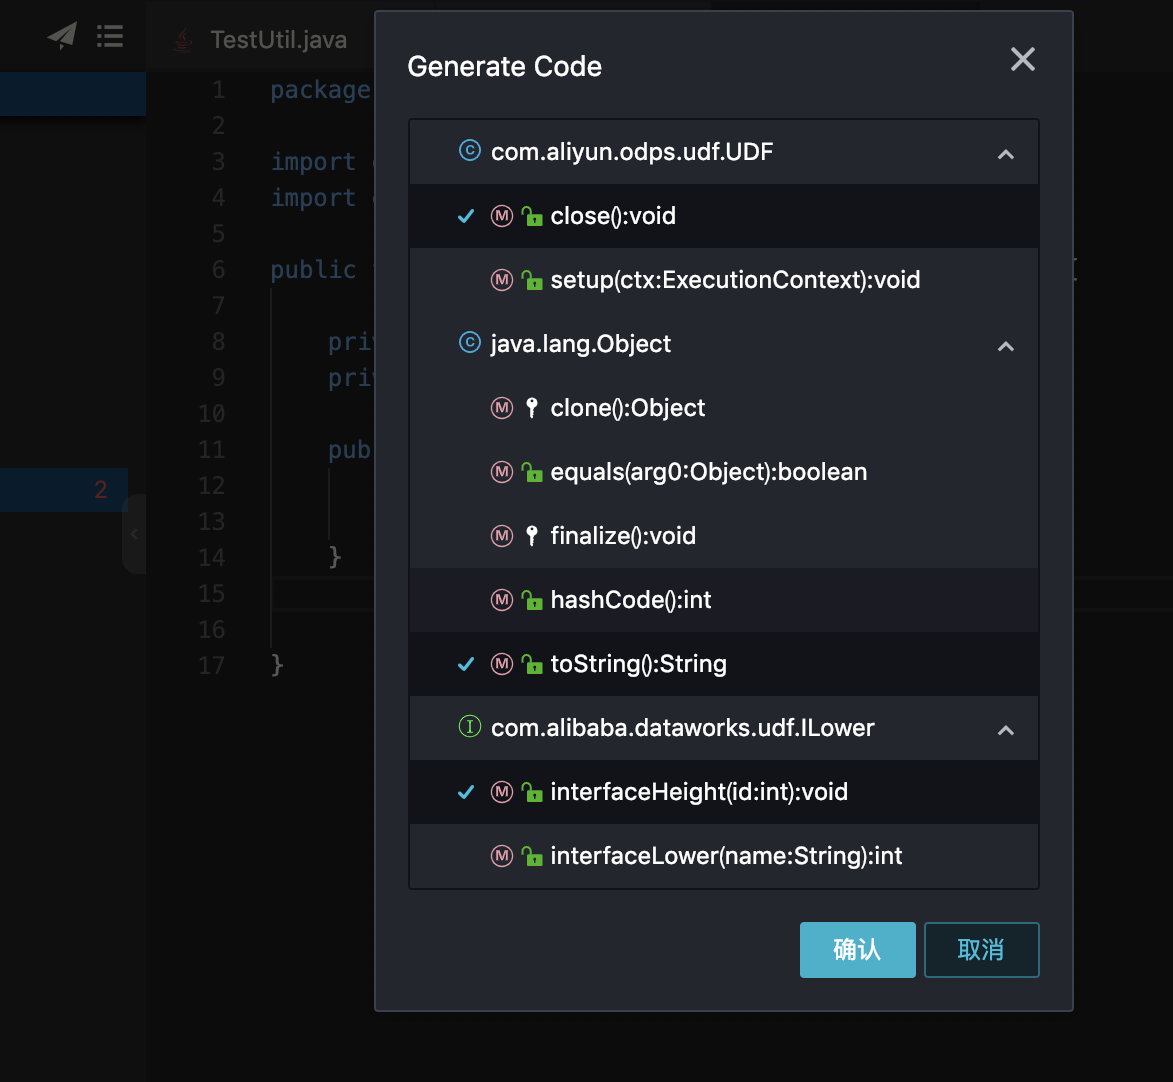This screenshot has width=1173, height=1082.
Task: Click the 取消 cancel button
Action: [x=981, y=950]
